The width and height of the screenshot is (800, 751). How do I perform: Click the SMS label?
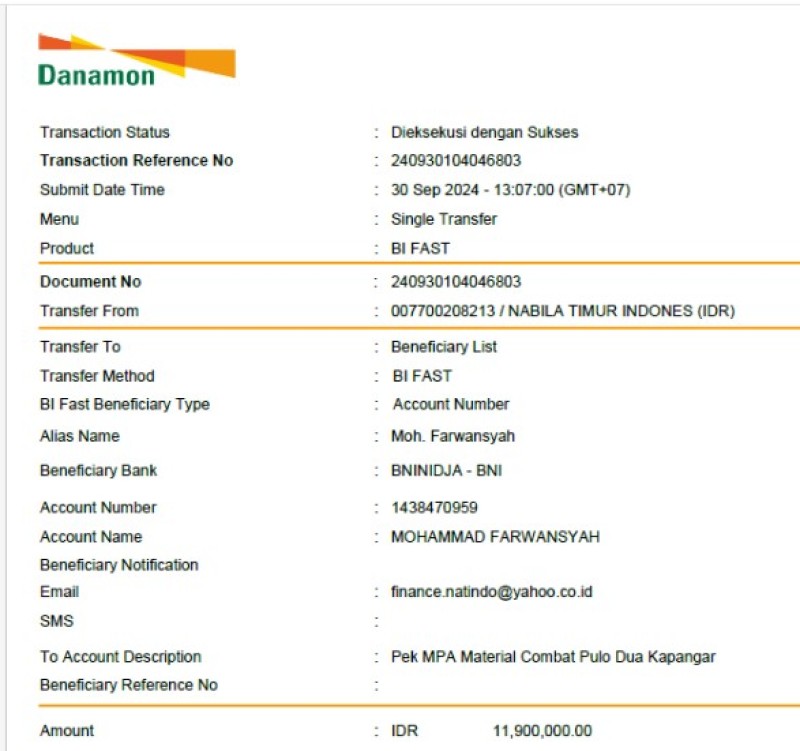(x=57, y=621)
